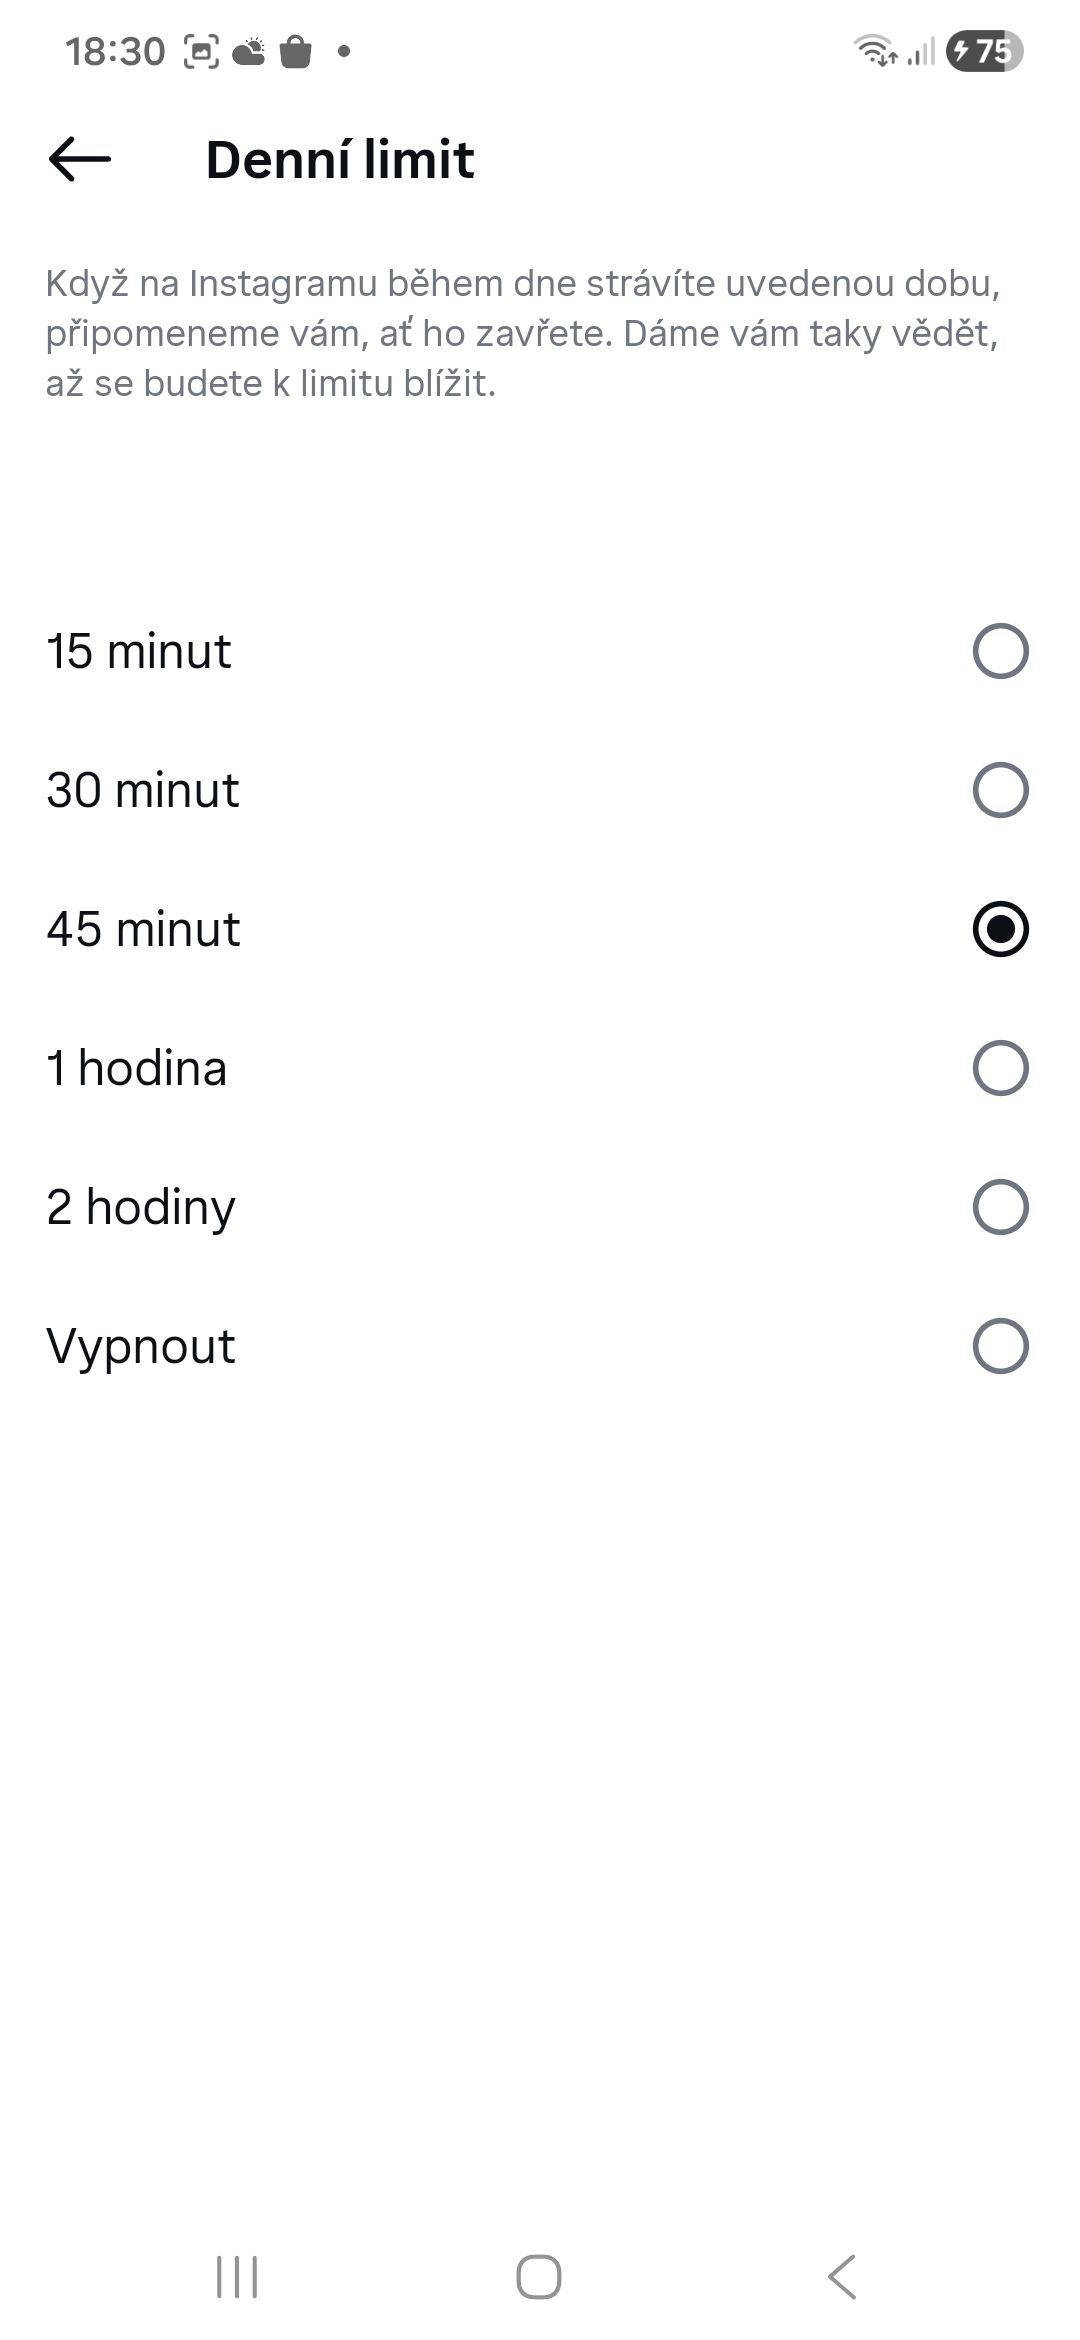Open recent apps from navigation bar

237,2277
